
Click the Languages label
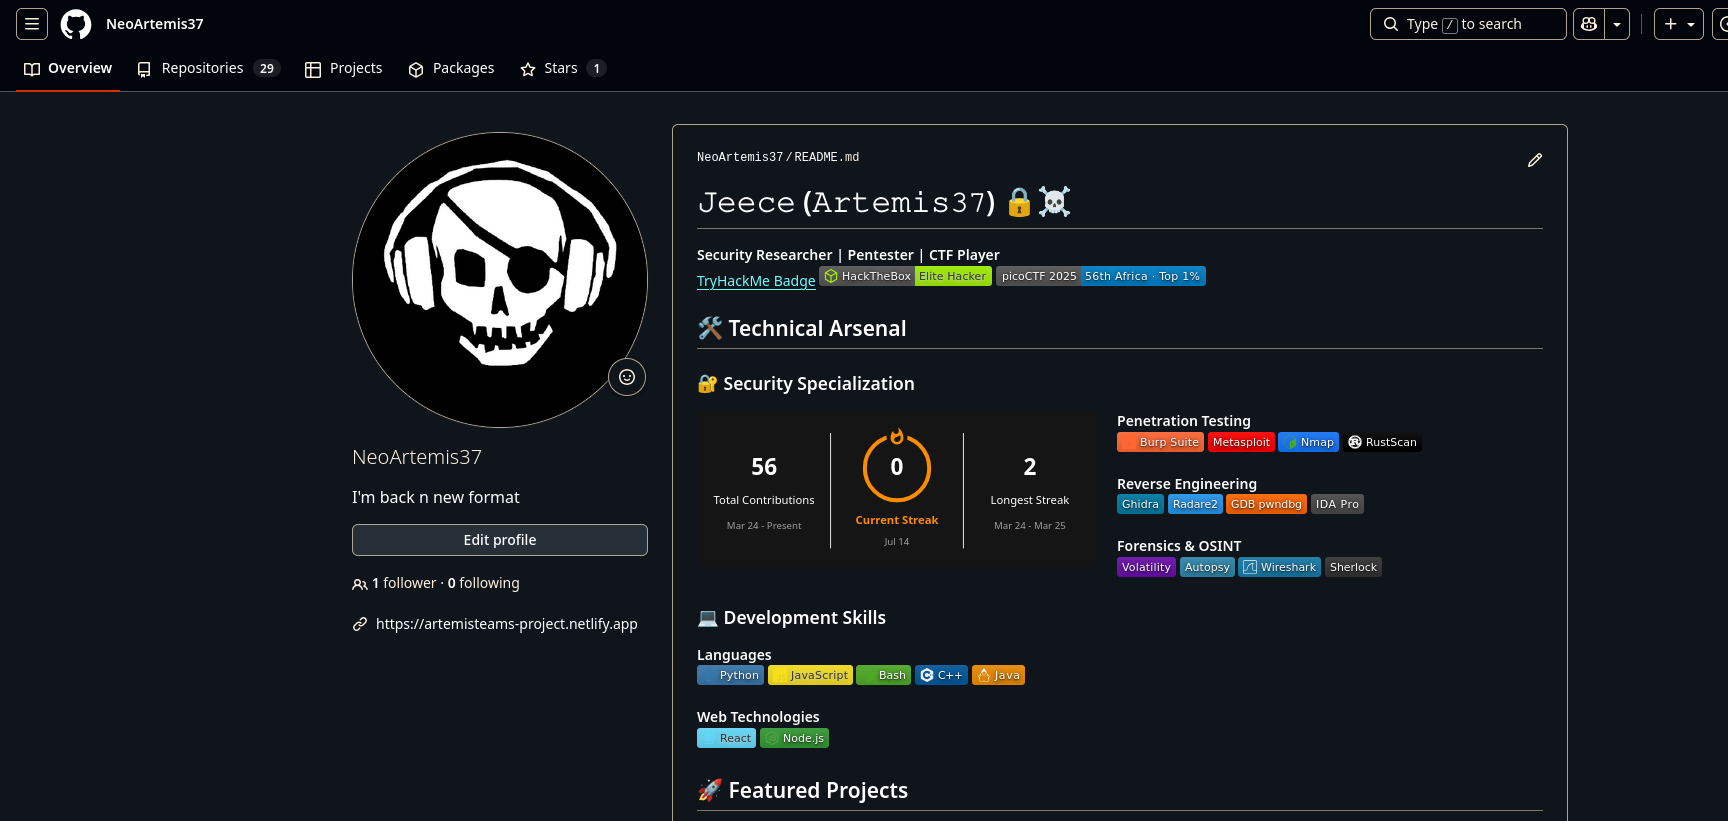[x=734, y=655]
